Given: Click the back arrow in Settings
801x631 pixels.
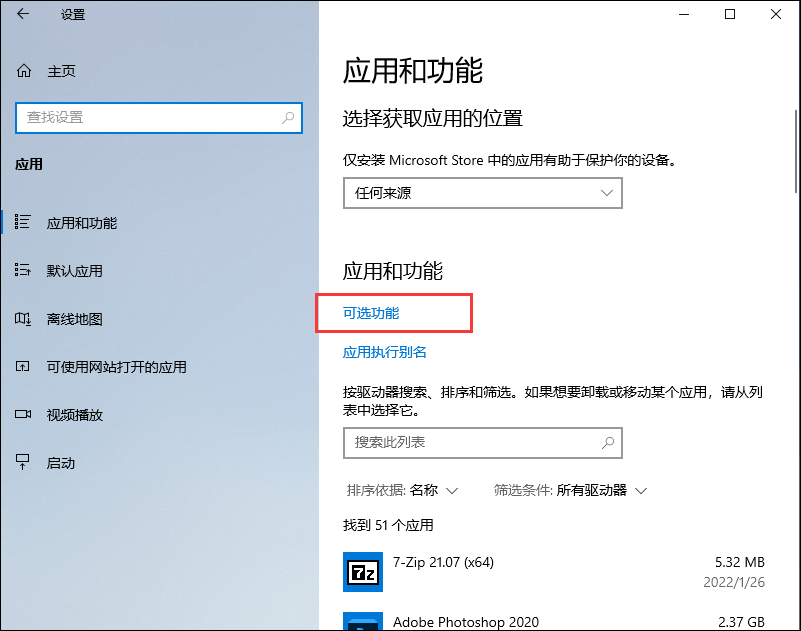Looking at the screenshot, I should (23, 14).
